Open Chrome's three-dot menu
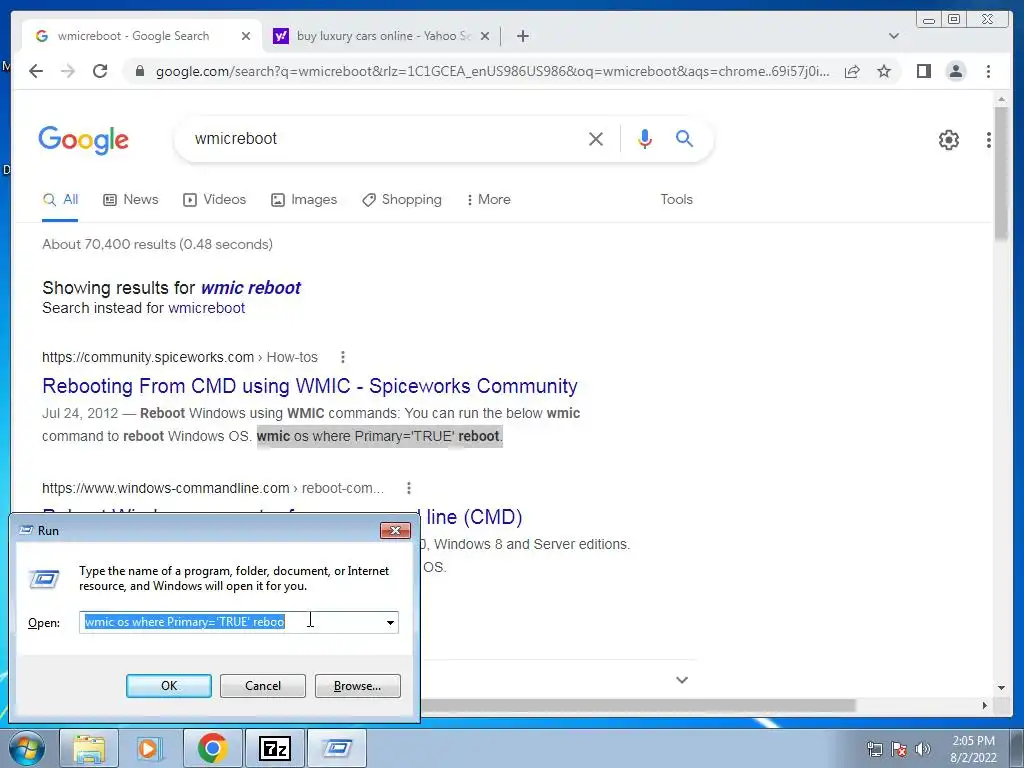This screenshot has width=1024, height=768. (x=988, y=71)
